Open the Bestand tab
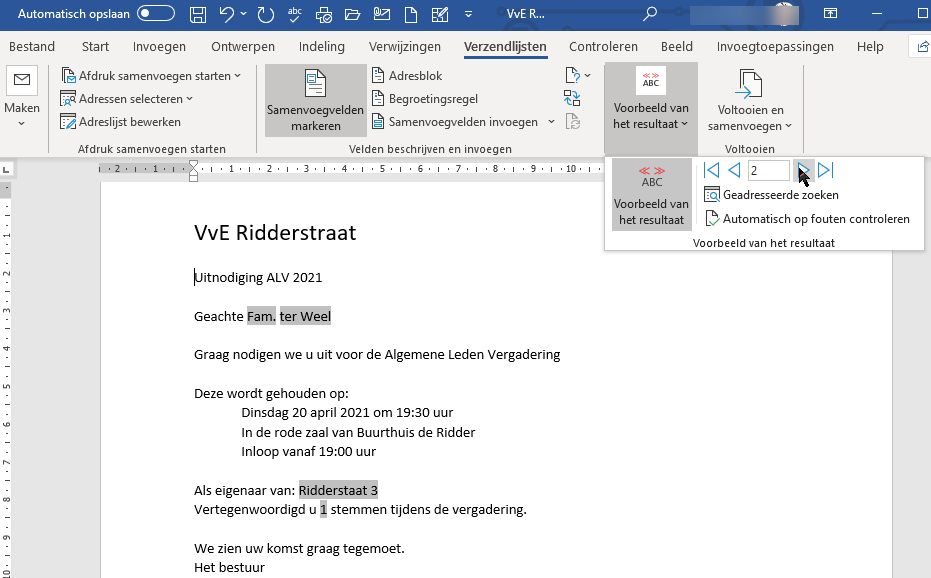Viewport: 931px width, 578px height. [x=32, y=46]
